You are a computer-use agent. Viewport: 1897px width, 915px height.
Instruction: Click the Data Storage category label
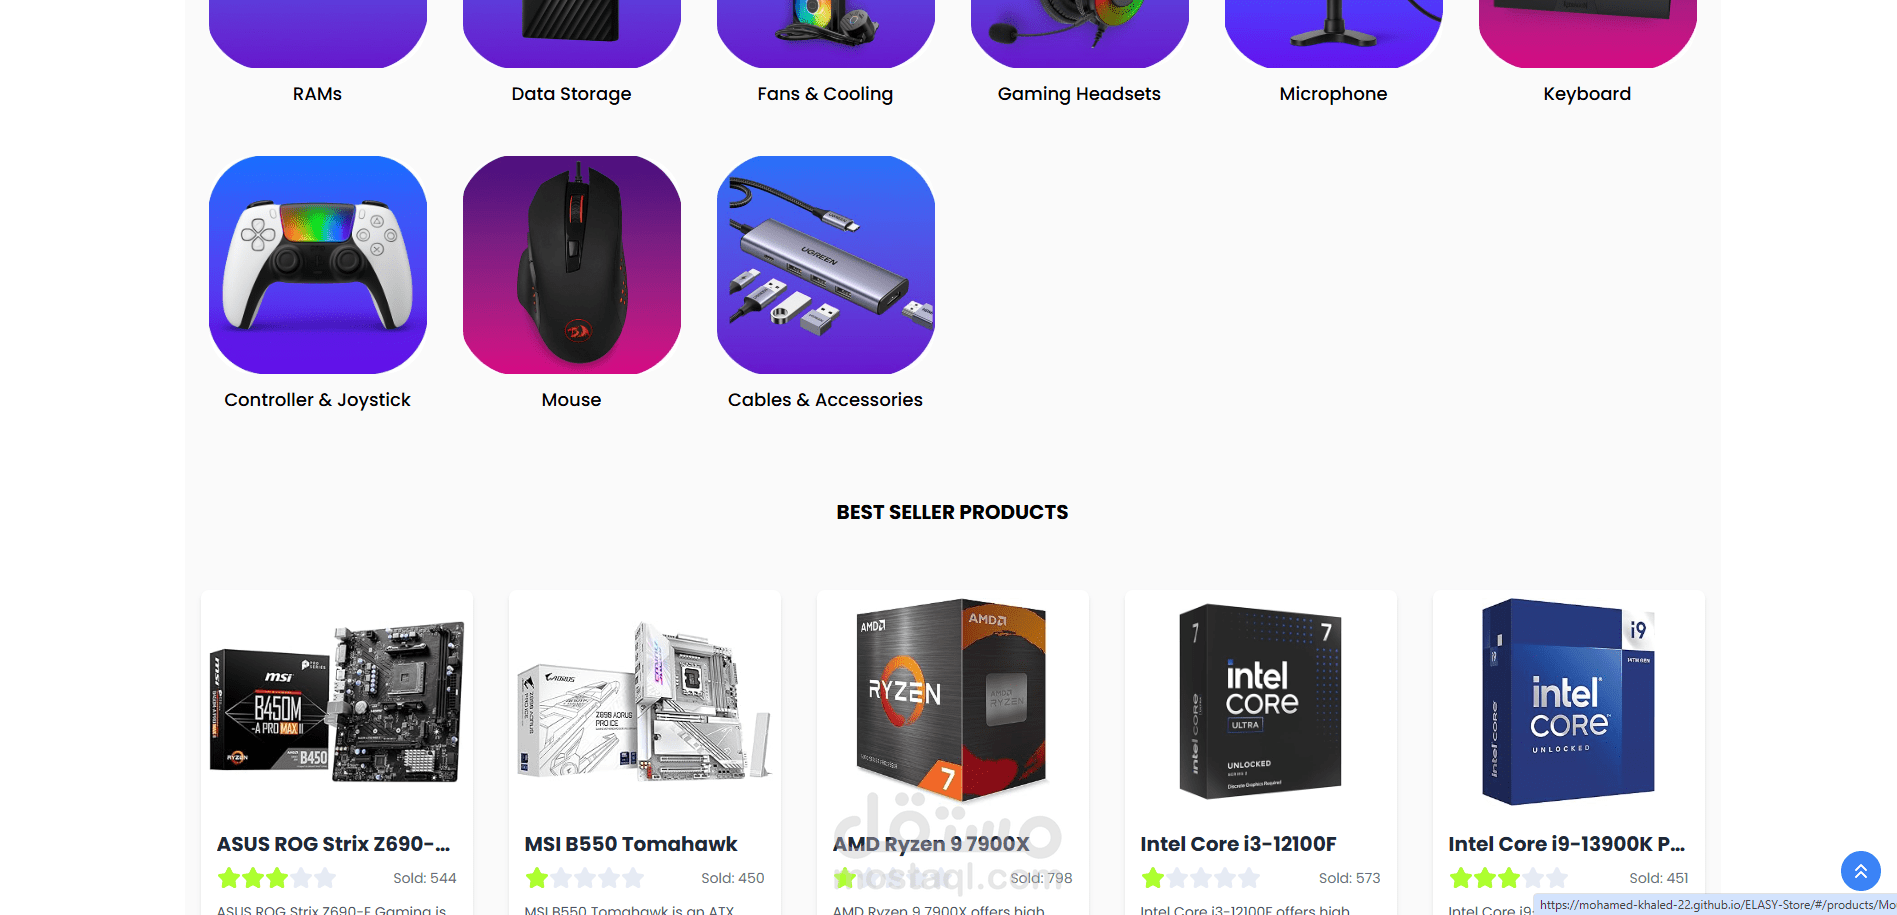click(x=571, y=94)
